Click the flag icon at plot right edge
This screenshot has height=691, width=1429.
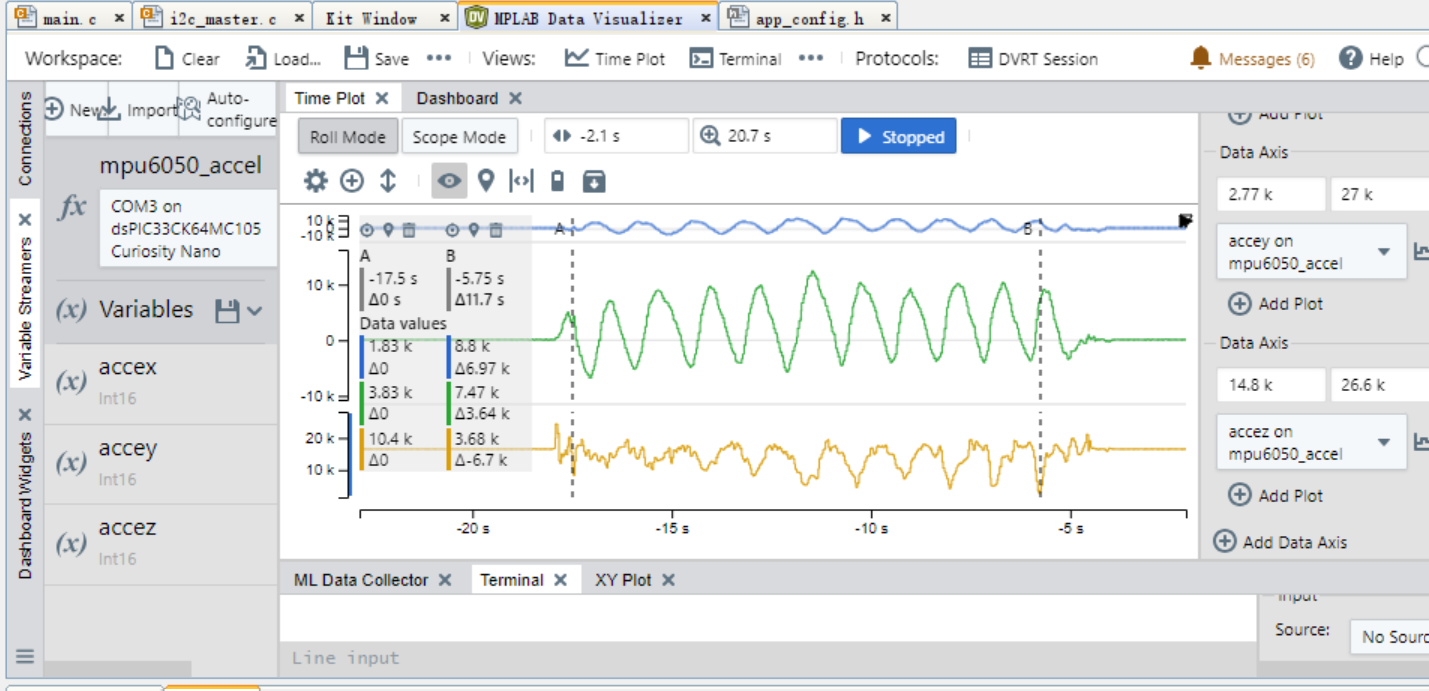(1187, 221)
